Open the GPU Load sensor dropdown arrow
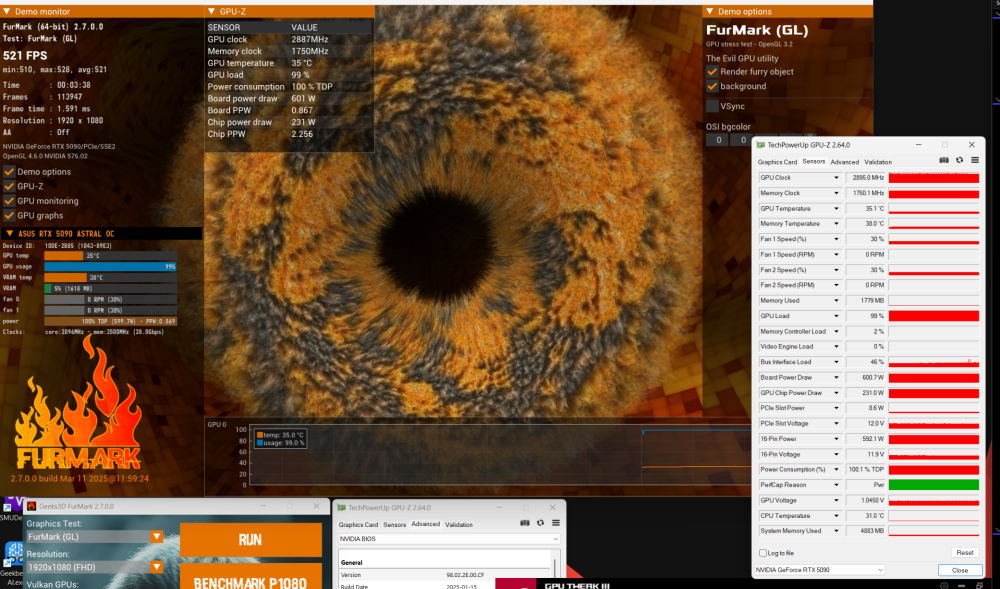The width and height of the screenshot is (1000, 589). point(836,316)
